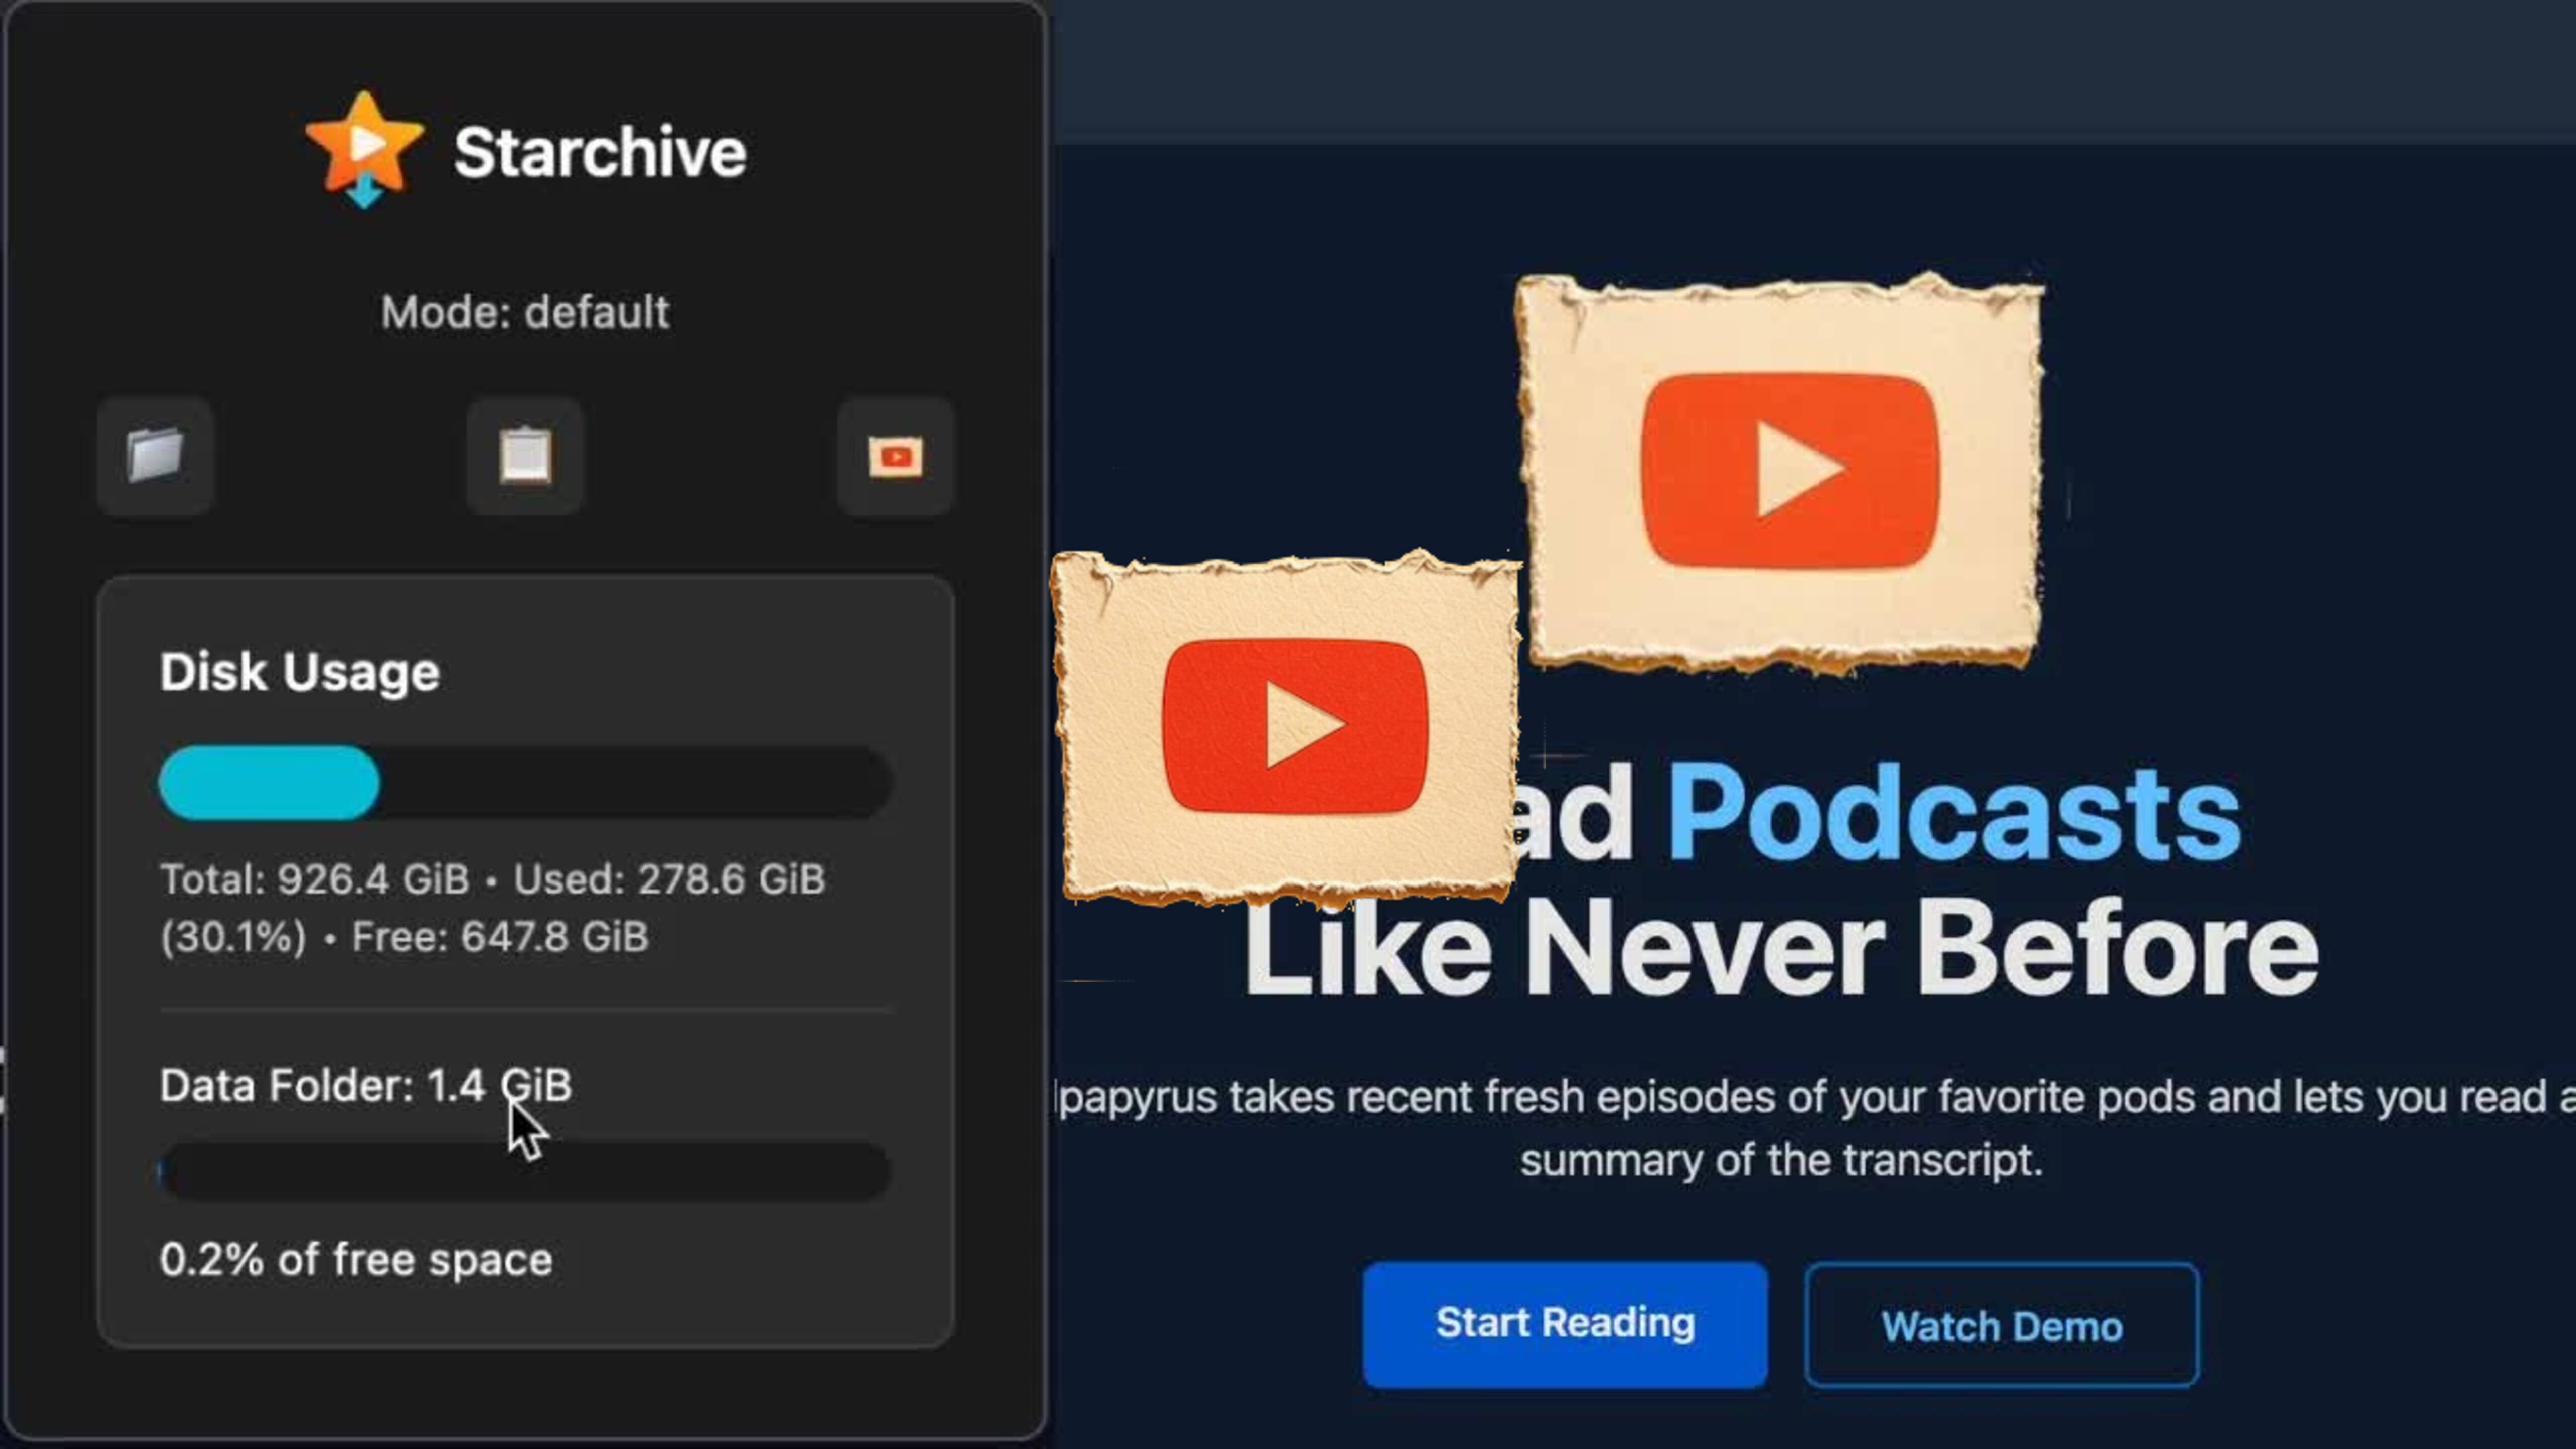This screenshot has height=1449, width=2576.
Task: Click the Start Reading button
Action: tap(1565, 1324)
